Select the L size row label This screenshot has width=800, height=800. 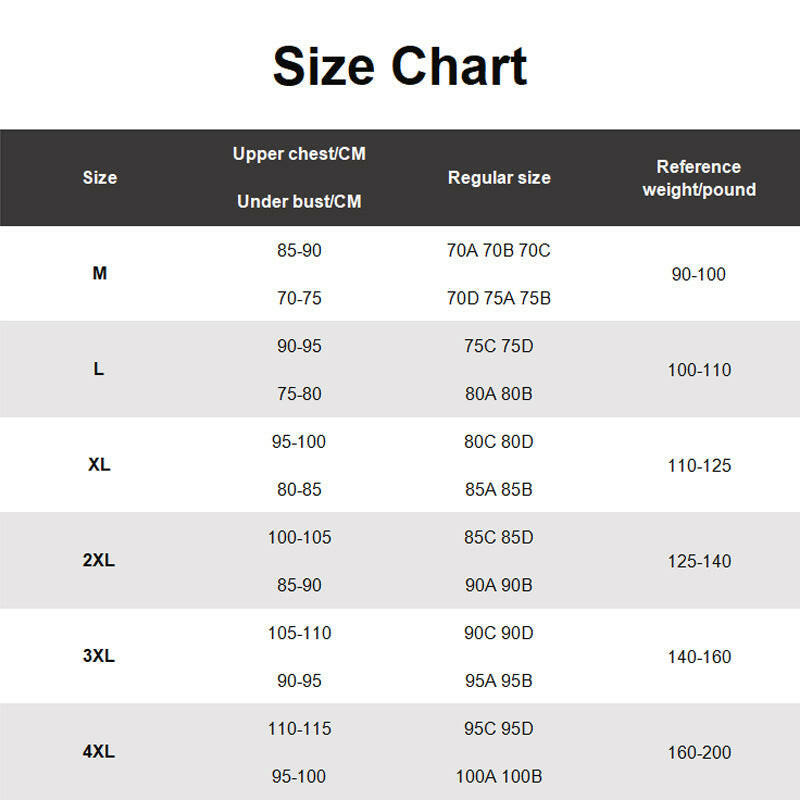[x=99, y=369]
